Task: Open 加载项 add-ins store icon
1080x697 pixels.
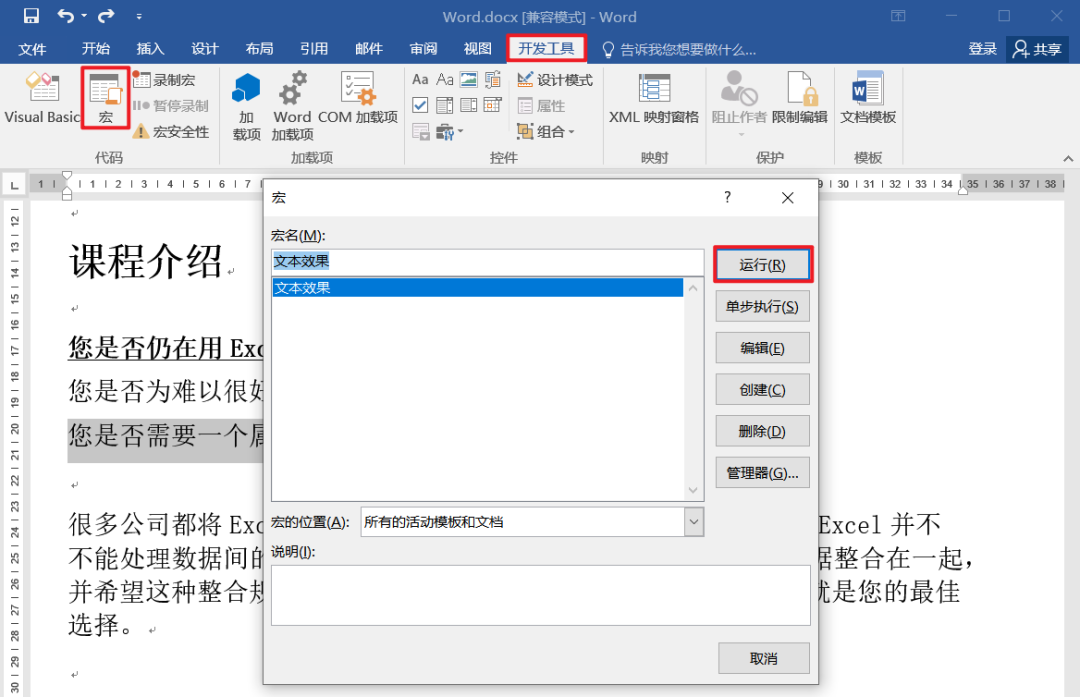Action: (246, 105)
